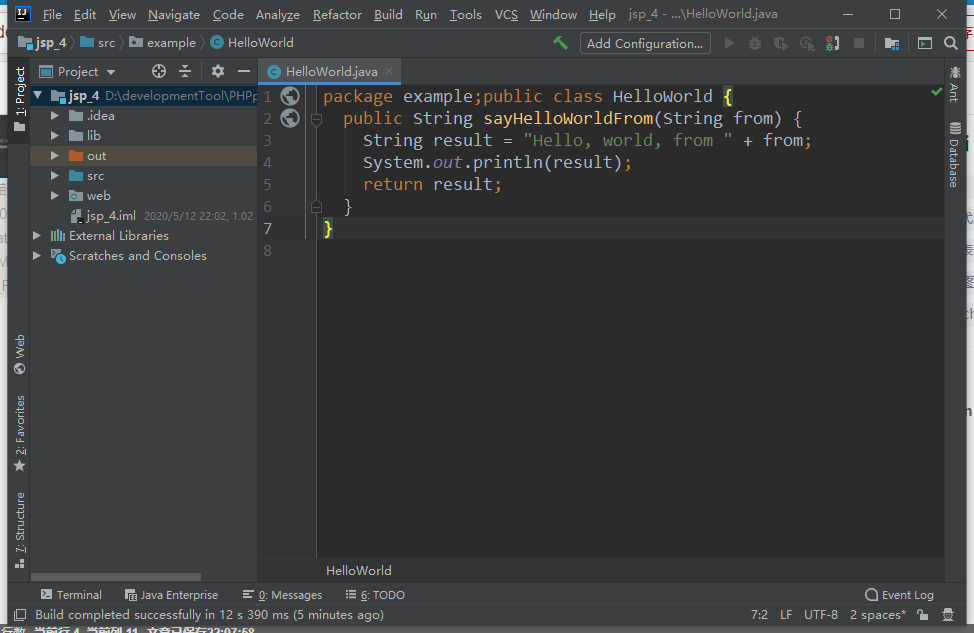The width and height of the screenshot is (974, 633).
Task: Collapse the method fold marker on line 2
Action: point(316,119)
